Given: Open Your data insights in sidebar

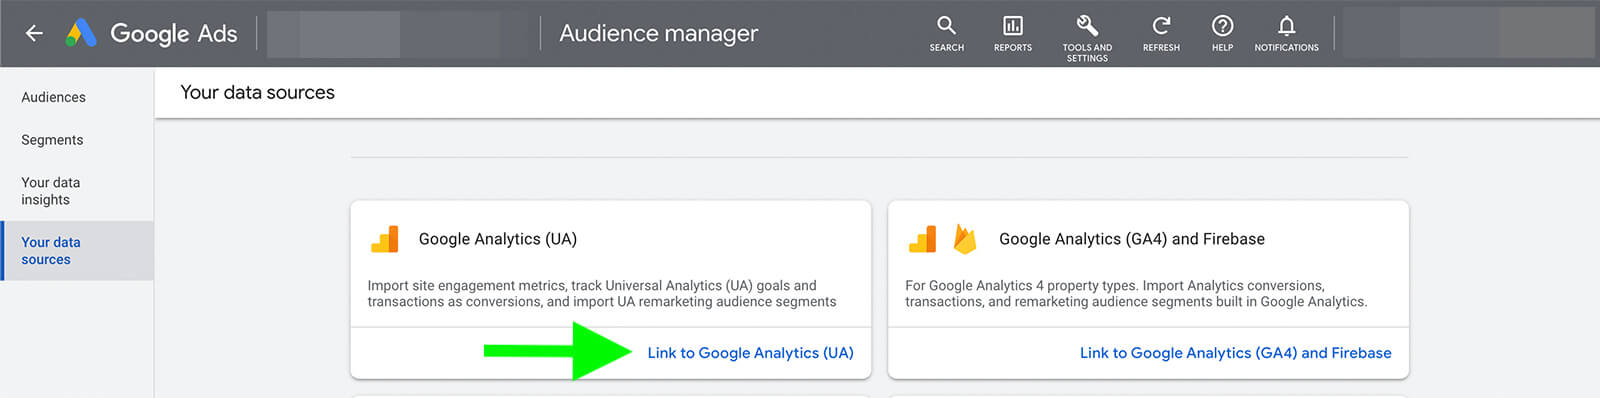Looking at the screenshot, I should (x=51, y=191).
